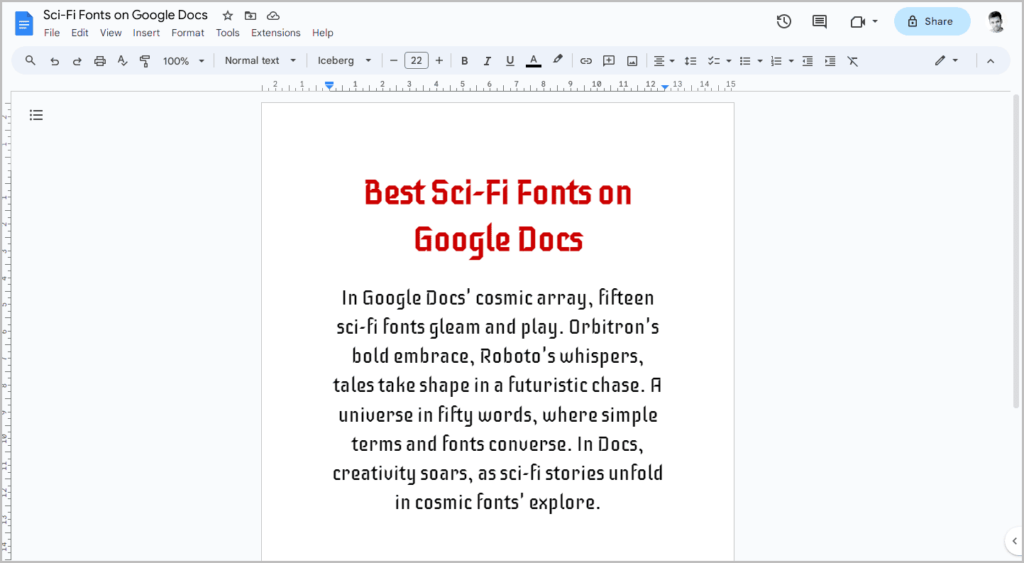Increase the indent
The width and height of the screenshot is (1024, 563).
pos(830,61)
